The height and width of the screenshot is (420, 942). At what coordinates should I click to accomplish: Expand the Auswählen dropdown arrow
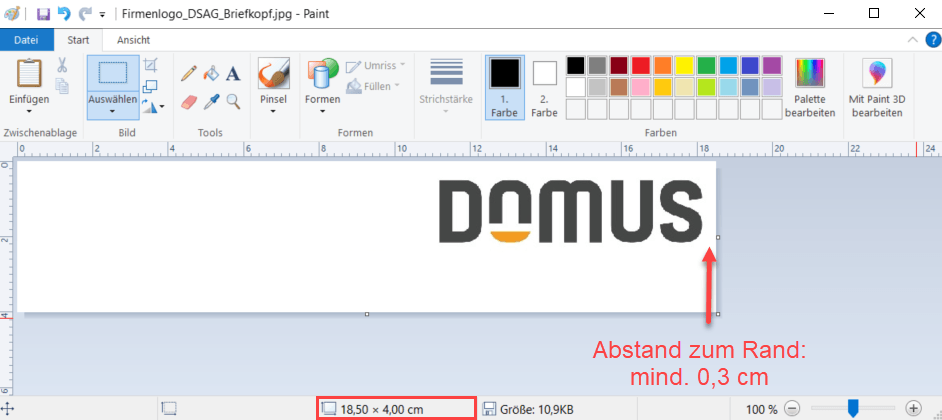coord(113,111)
